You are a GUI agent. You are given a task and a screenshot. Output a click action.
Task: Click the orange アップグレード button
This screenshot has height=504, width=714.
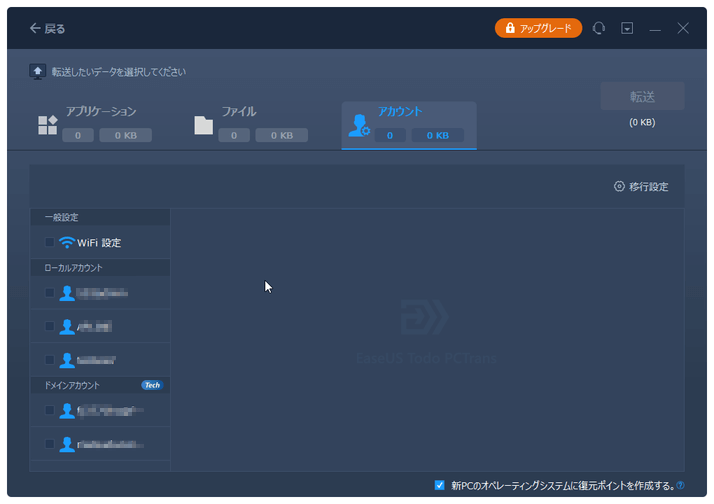coord(538,29)
